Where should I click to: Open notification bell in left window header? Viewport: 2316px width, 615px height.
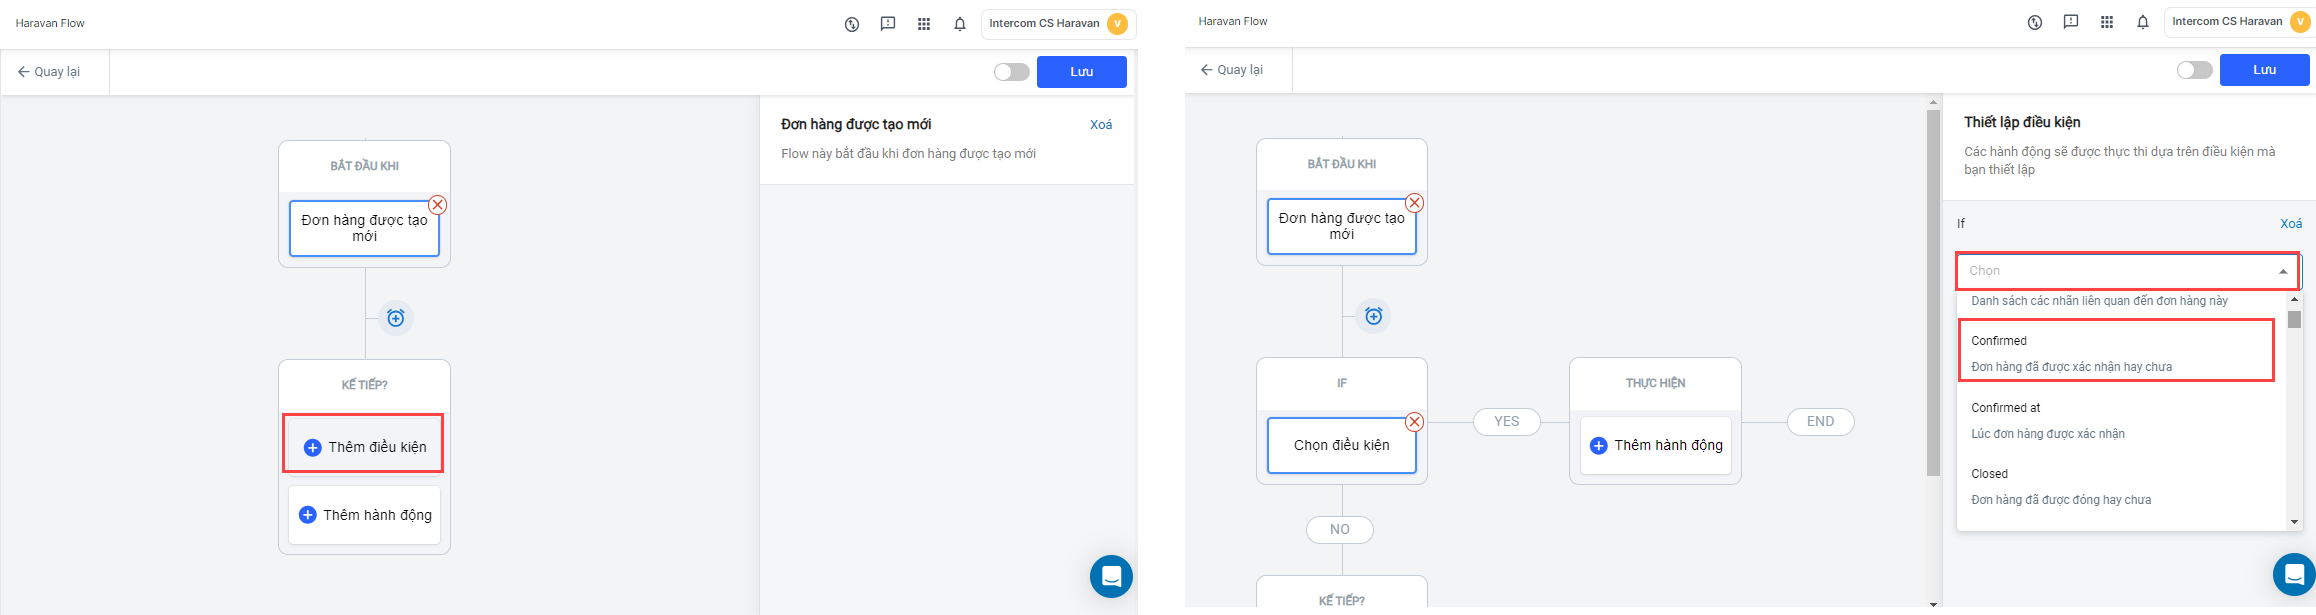[x=960, y=24]
